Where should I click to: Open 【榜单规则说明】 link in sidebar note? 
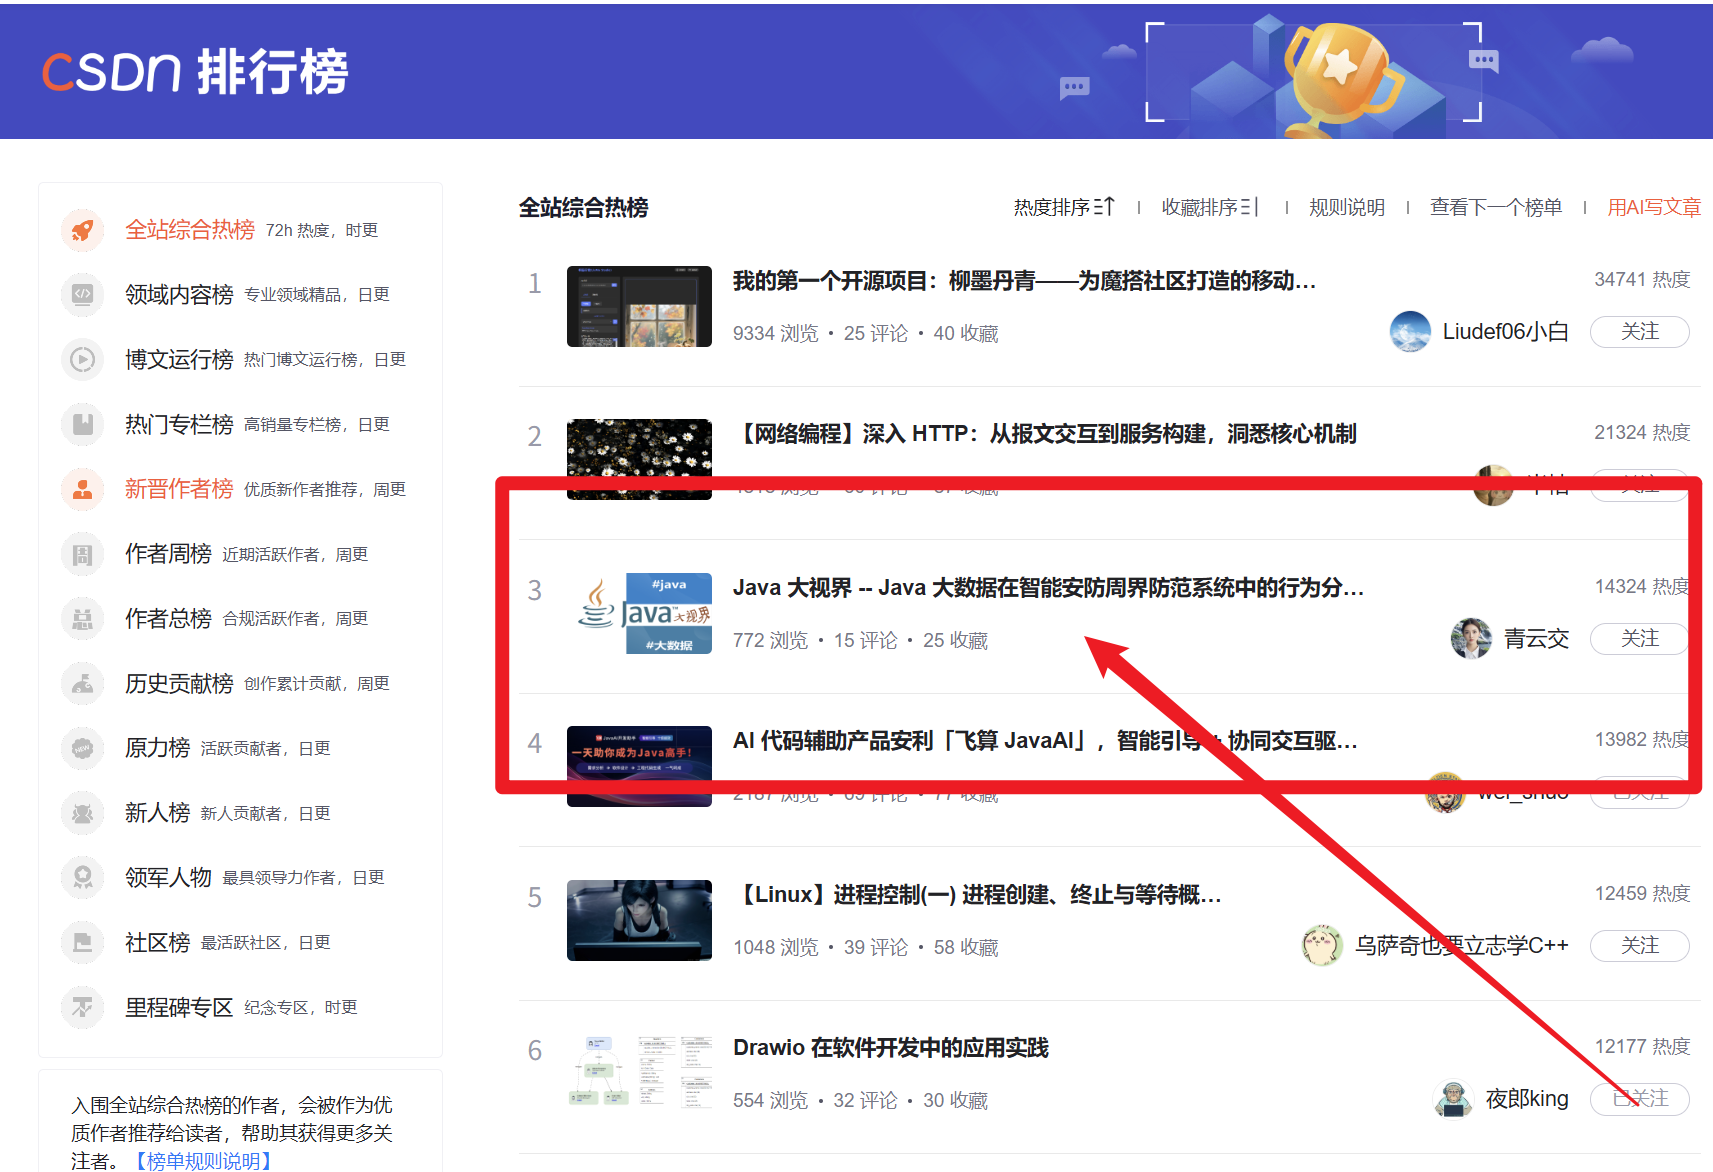point(203,1160)
